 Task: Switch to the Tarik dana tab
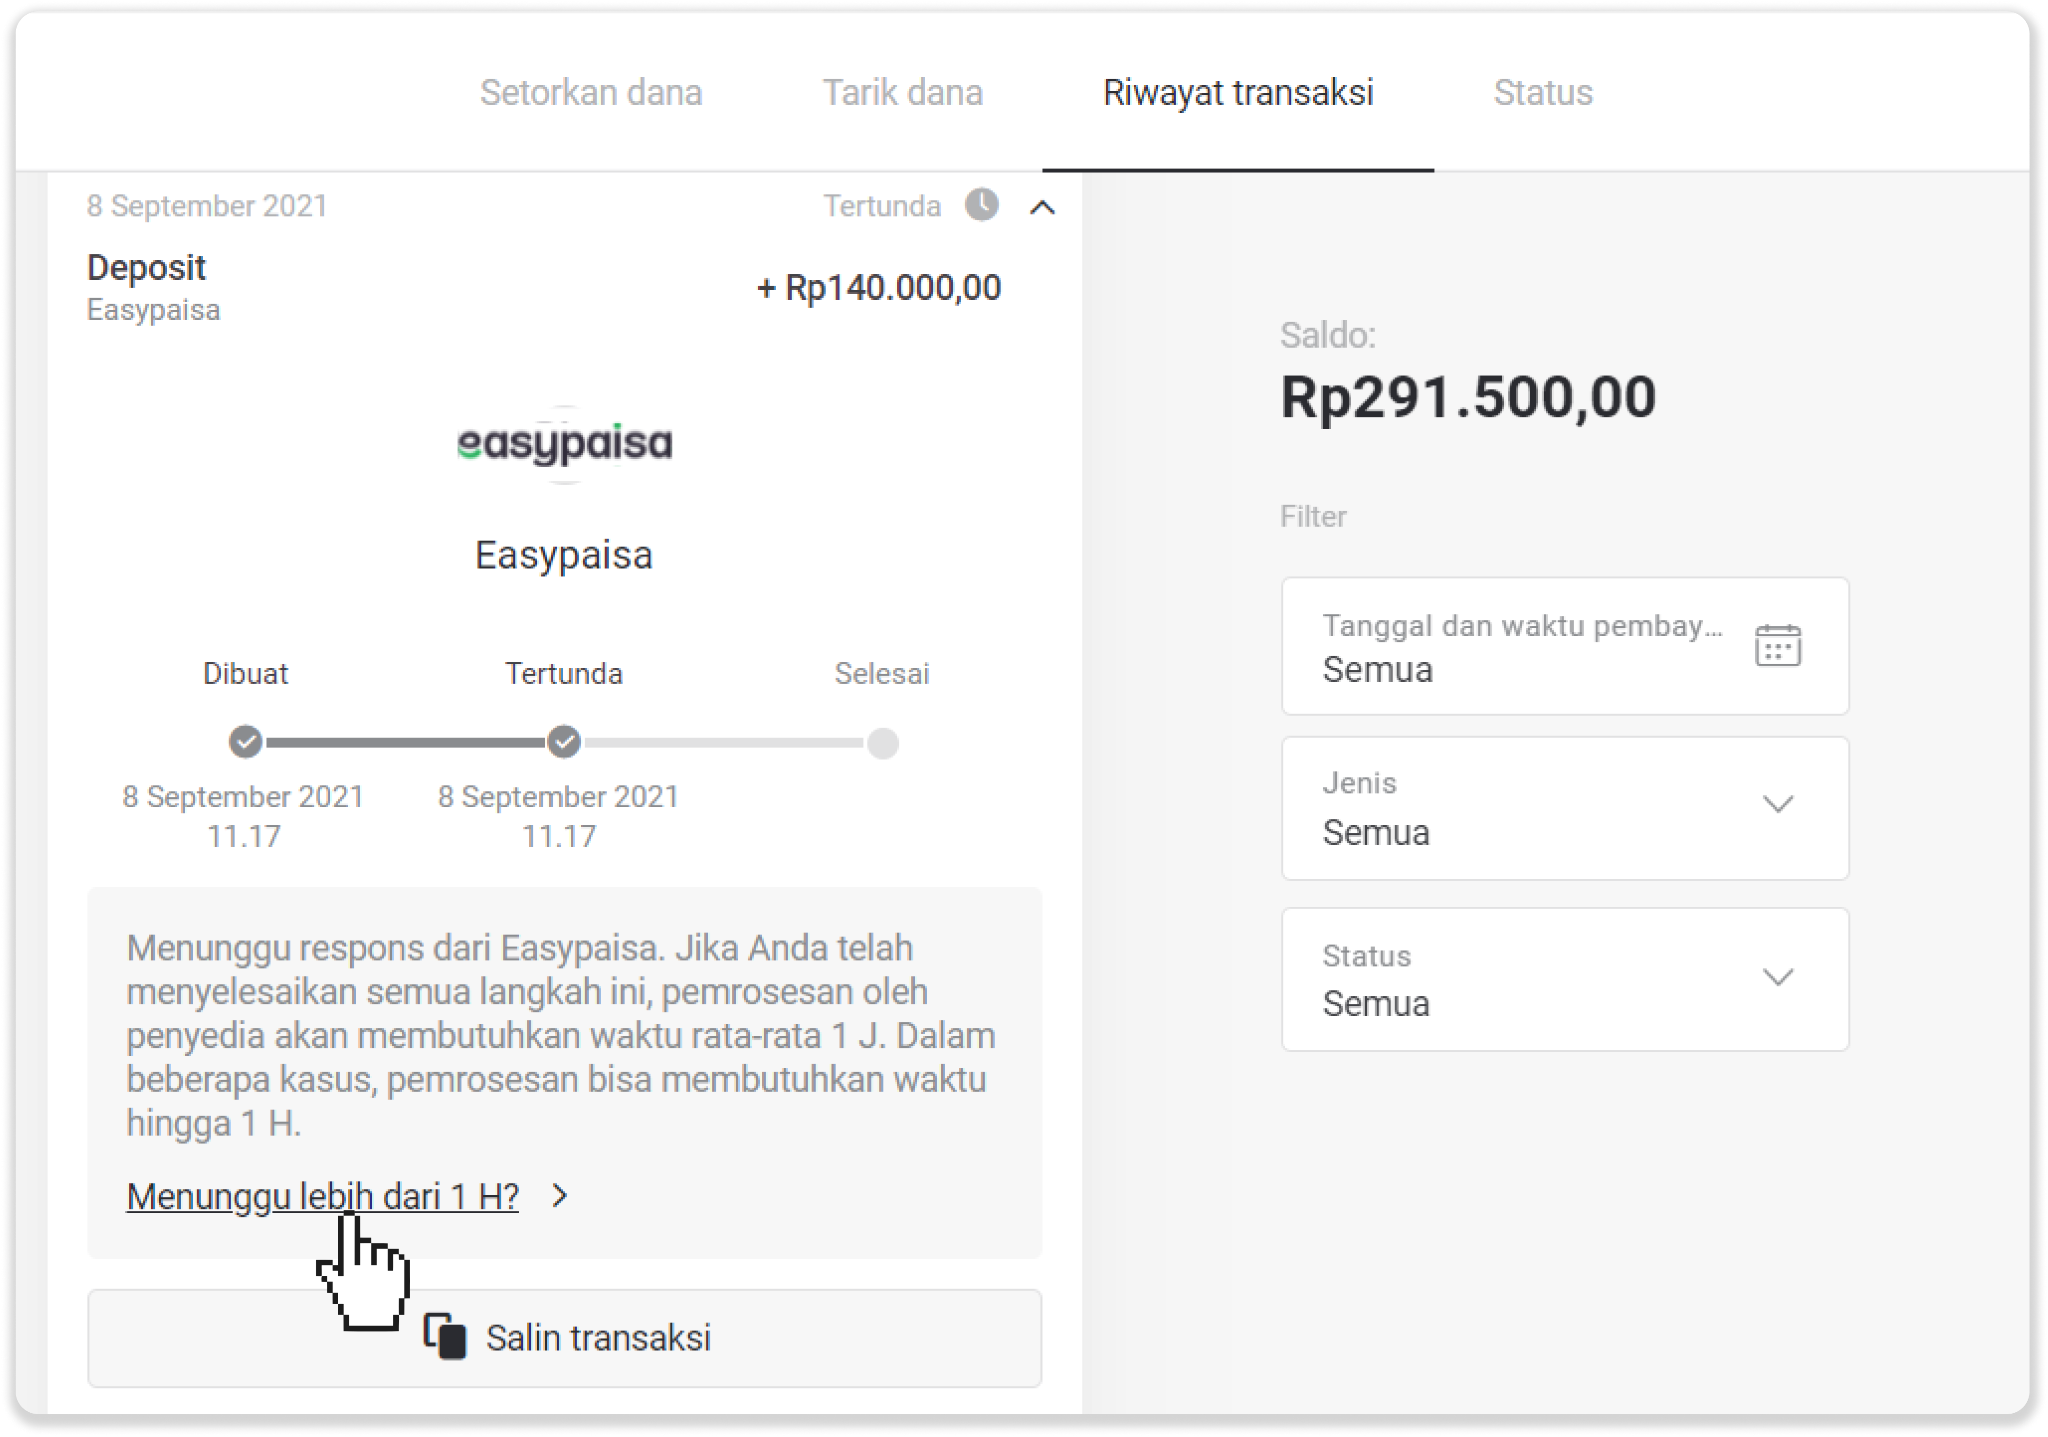point(902,93)
